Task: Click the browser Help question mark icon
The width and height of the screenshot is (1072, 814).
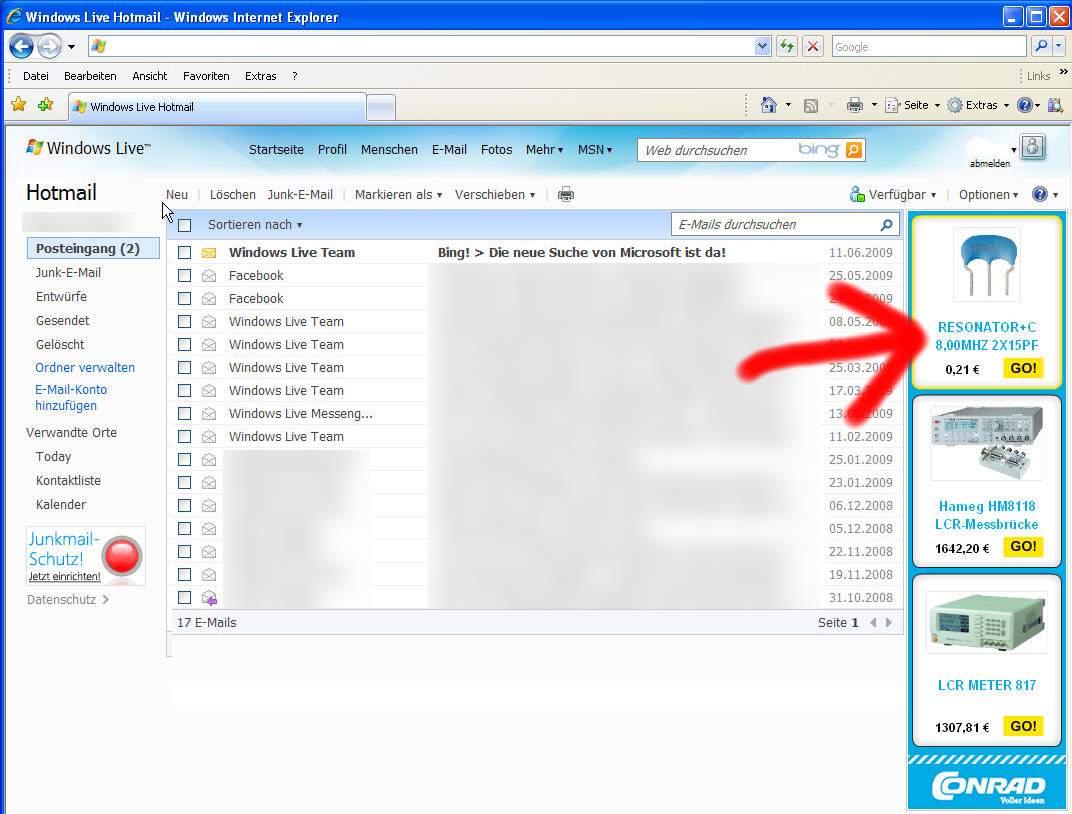Action: pos(1024,105)
